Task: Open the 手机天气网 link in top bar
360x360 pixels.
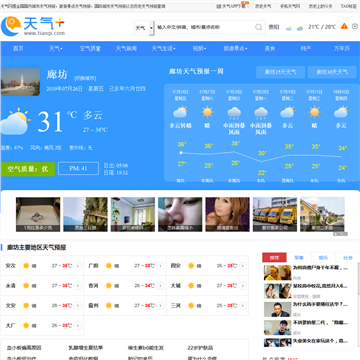Action: [x=290, y=6]
